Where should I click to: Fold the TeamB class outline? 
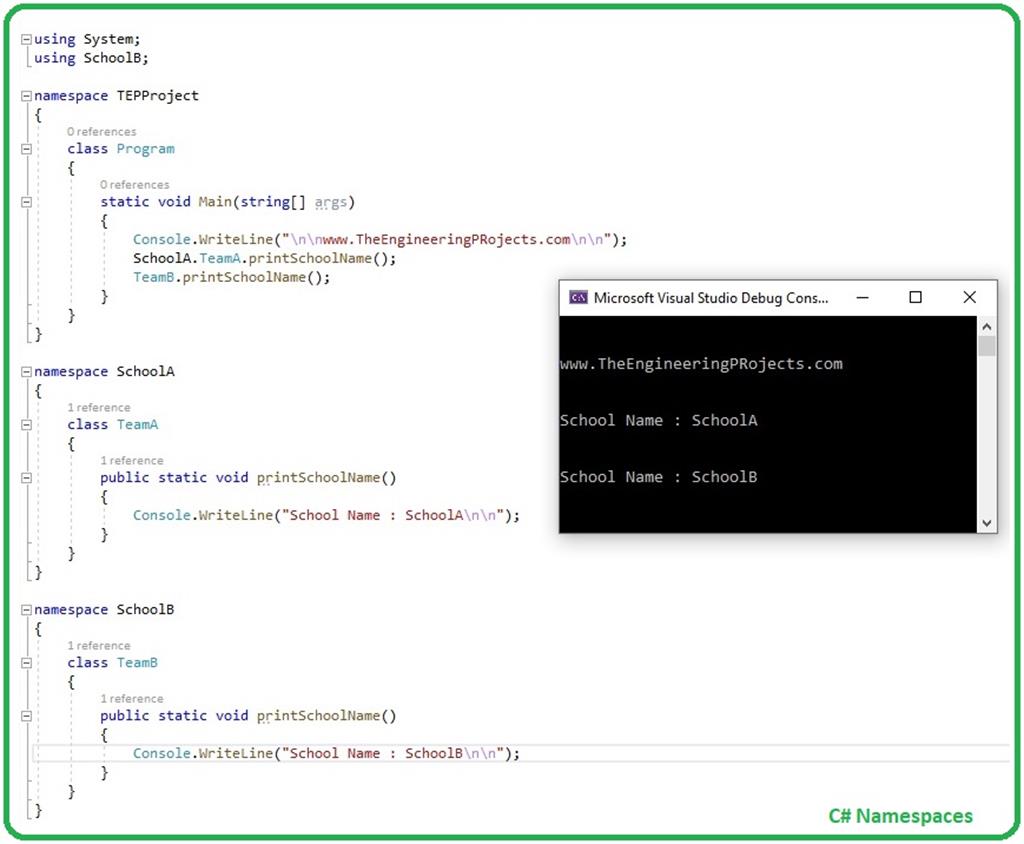coord(26,663)
